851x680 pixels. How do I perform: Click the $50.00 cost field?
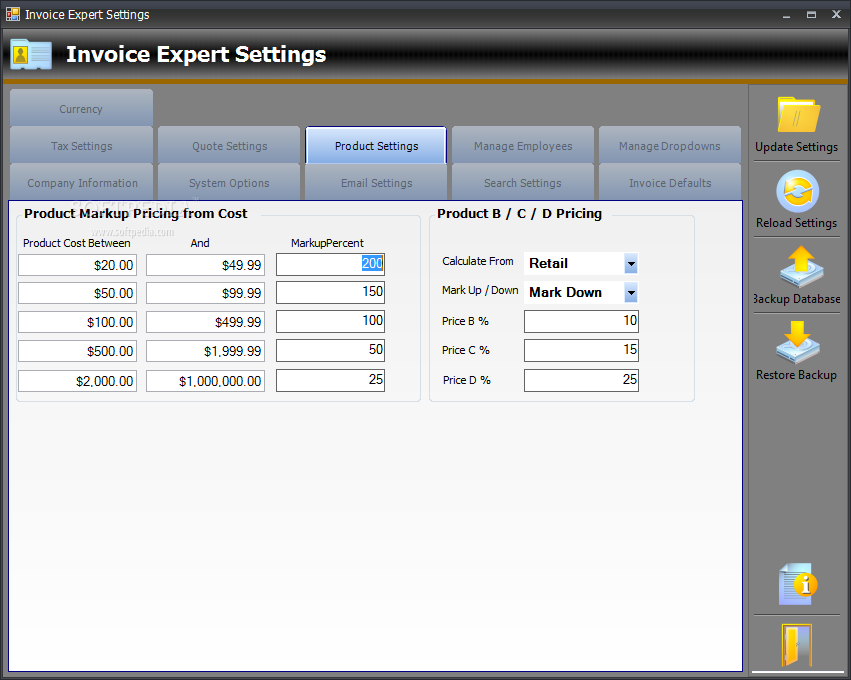pos(77,293)
